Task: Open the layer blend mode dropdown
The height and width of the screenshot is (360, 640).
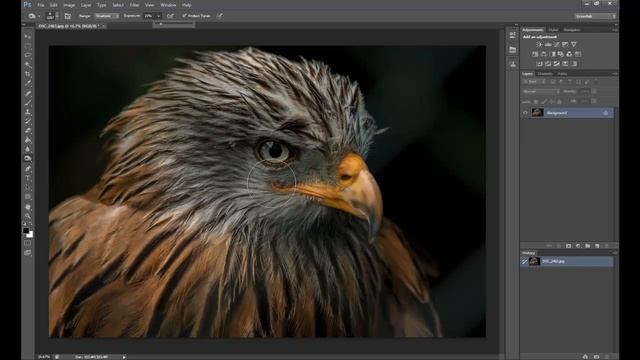Action: (541, 91)
